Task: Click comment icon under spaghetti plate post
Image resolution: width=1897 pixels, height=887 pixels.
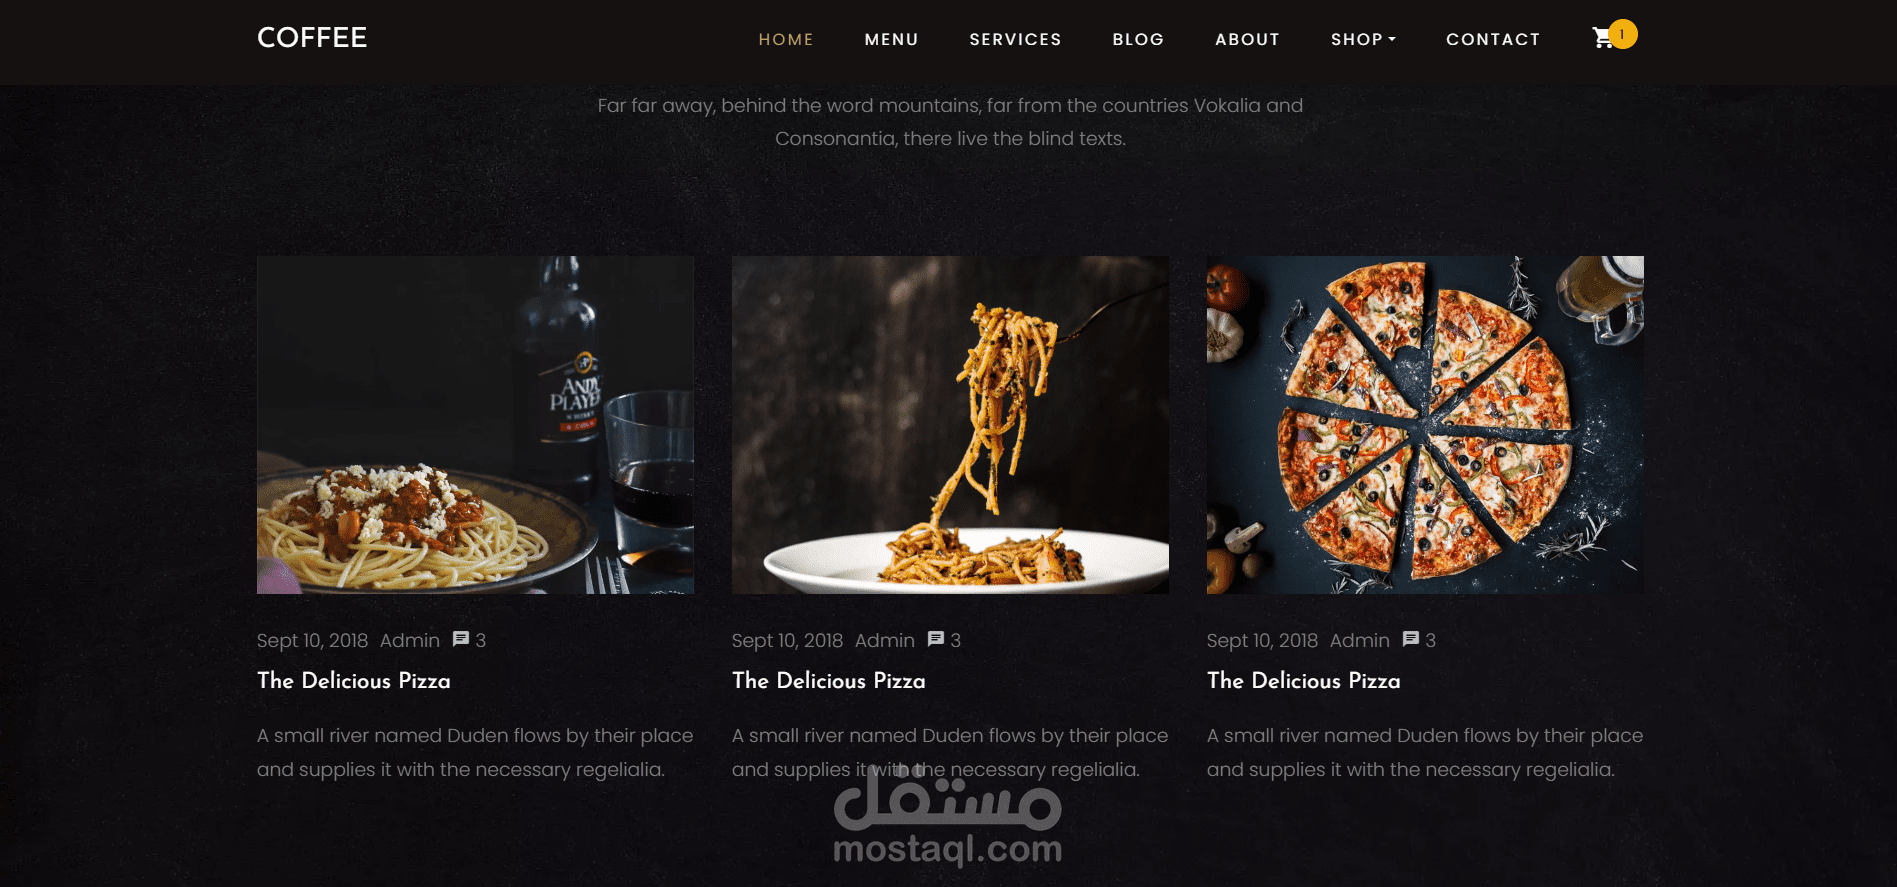Action: click(461, 639)
